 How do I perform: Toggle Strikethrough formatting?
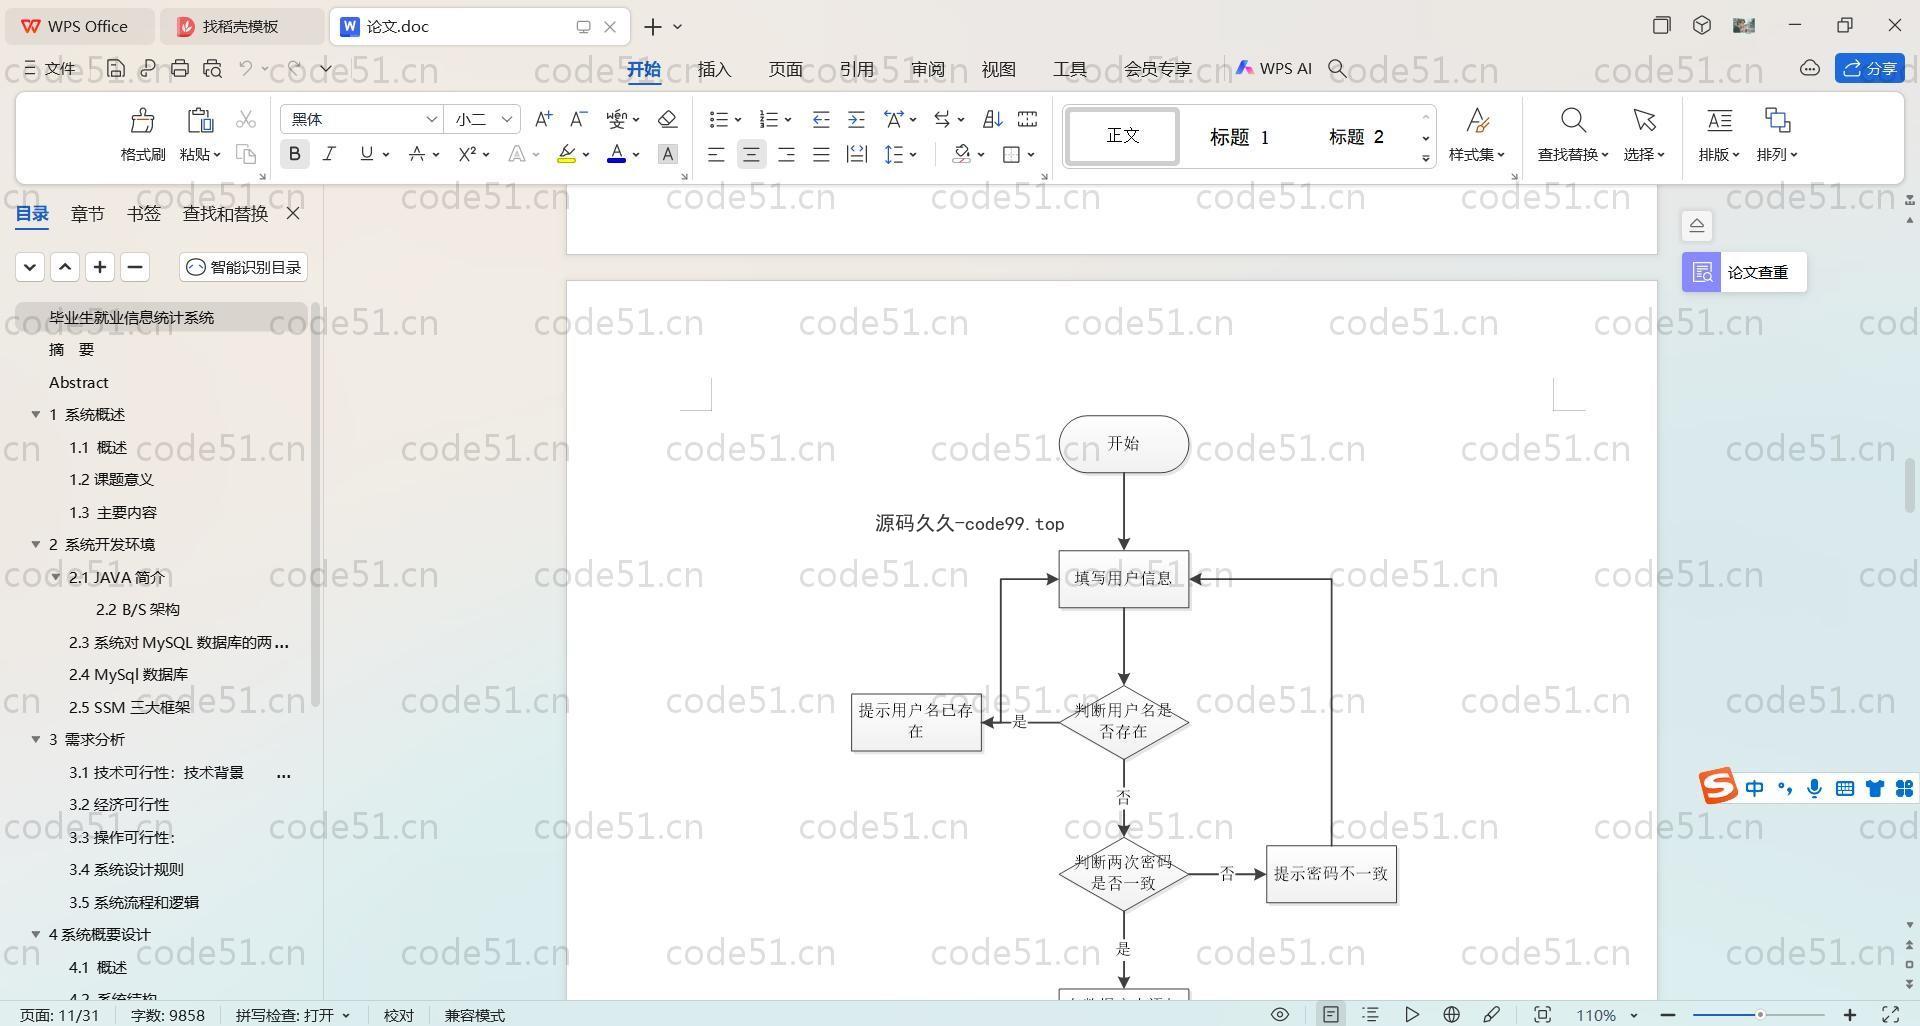click(x=417, y=154)
